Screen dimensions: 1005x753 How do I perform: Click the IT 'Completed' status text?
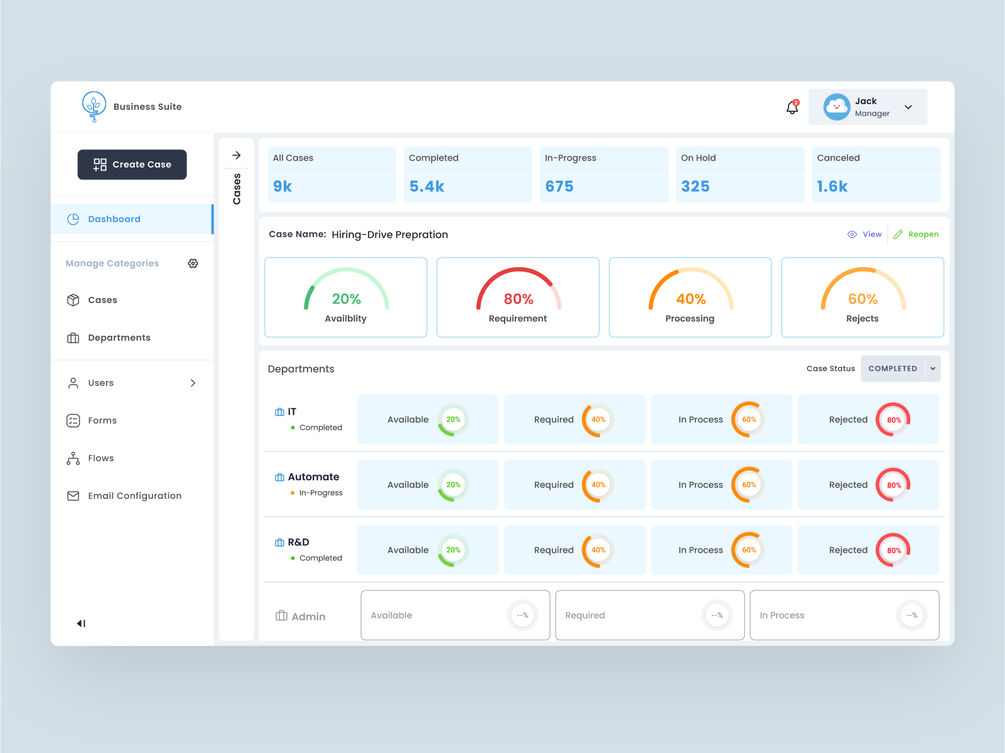click(321, 427)
